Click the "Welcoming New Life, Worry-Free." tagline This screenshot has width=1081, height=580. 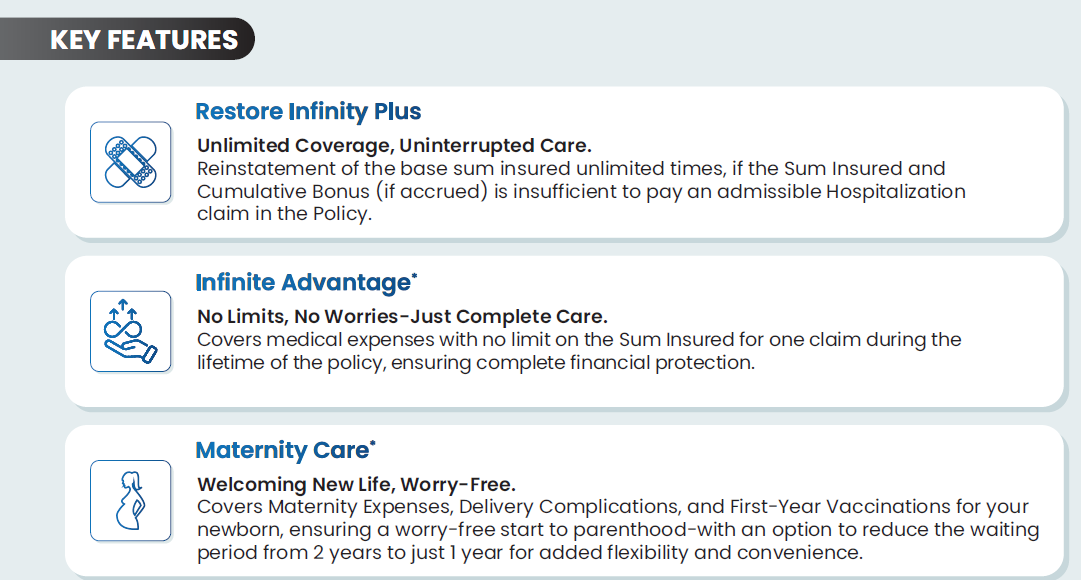coord(356,486)
